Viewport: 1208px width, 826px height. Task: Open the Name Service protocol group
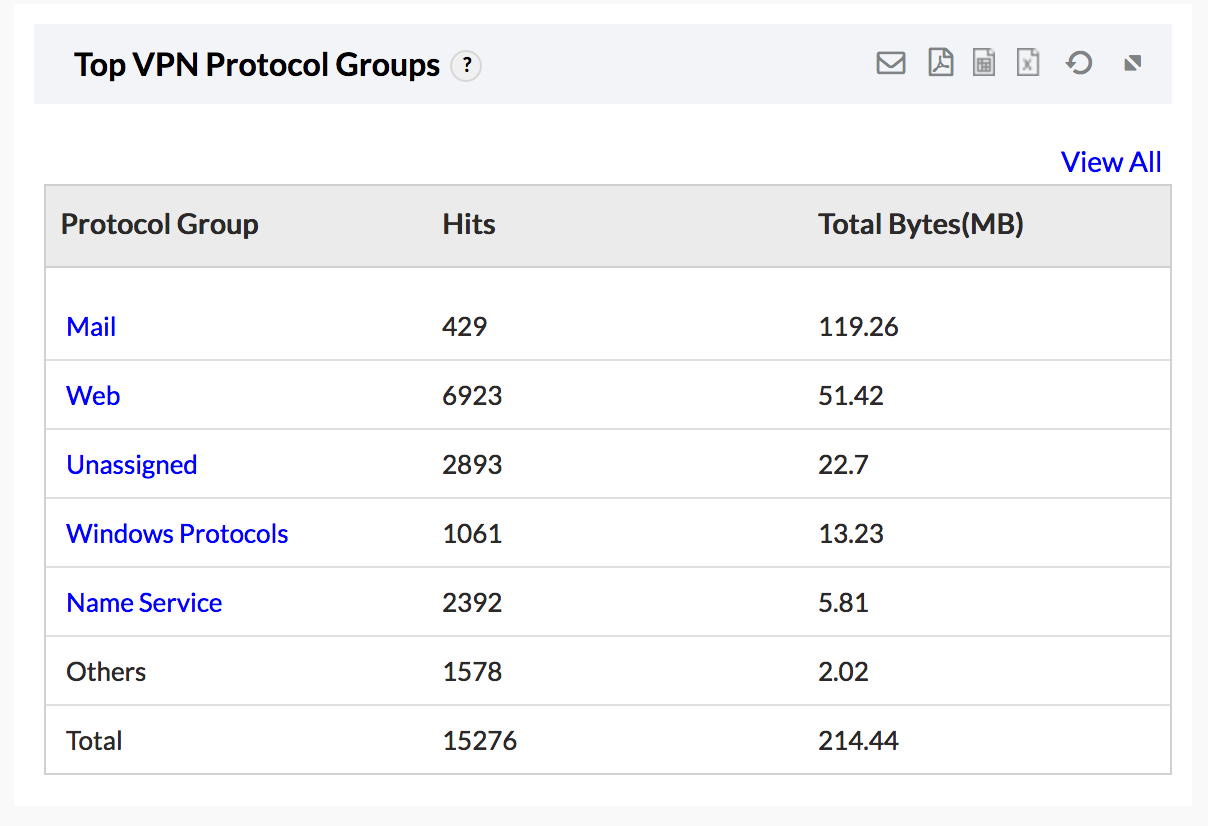[144, 603]
